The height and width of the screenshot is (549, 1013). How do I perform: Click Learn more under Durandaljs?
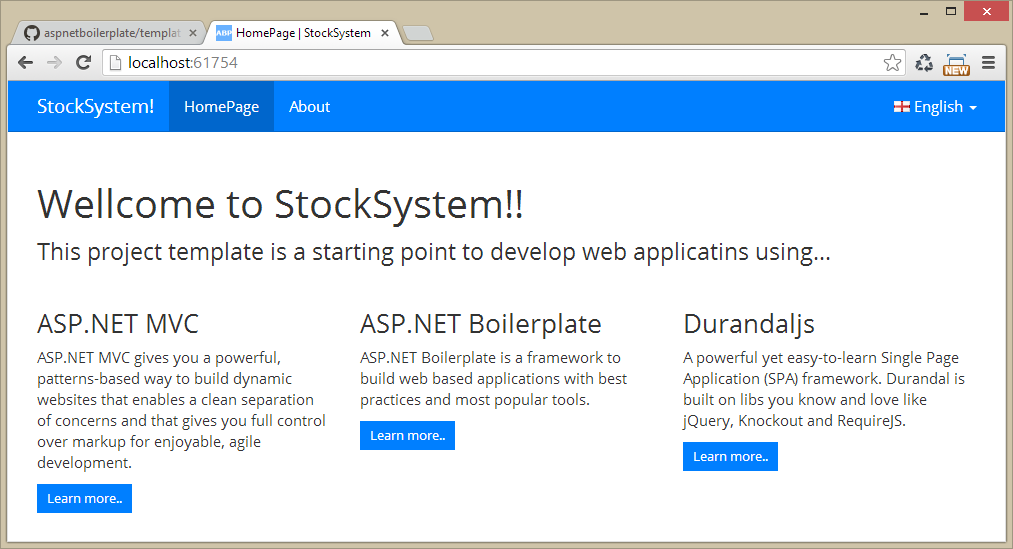(731, 457)
